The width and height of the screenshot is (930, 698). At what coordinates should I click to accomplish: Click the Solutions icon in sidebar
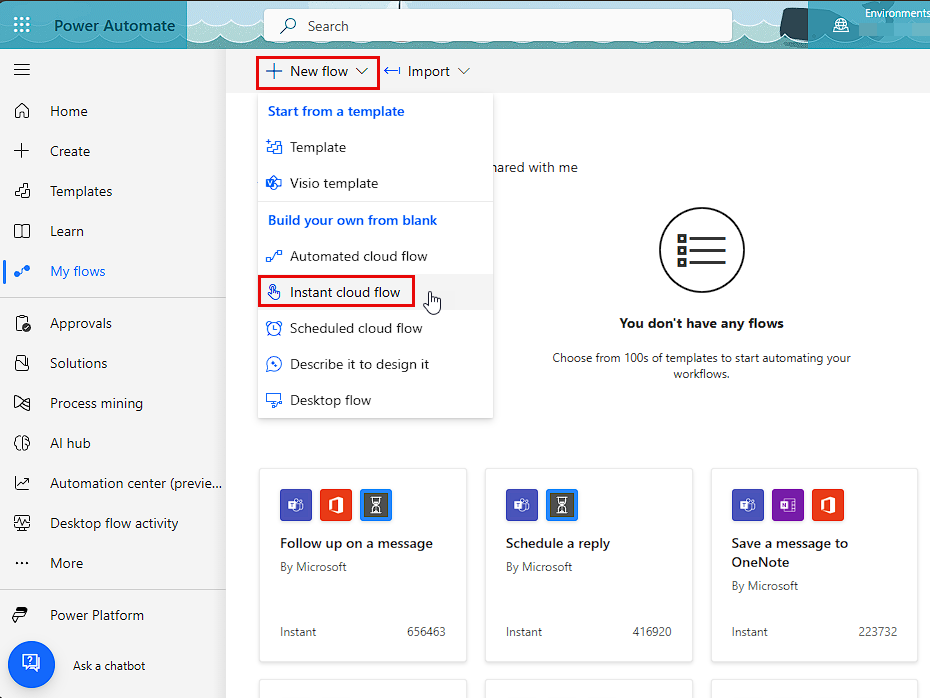point(22,363)
